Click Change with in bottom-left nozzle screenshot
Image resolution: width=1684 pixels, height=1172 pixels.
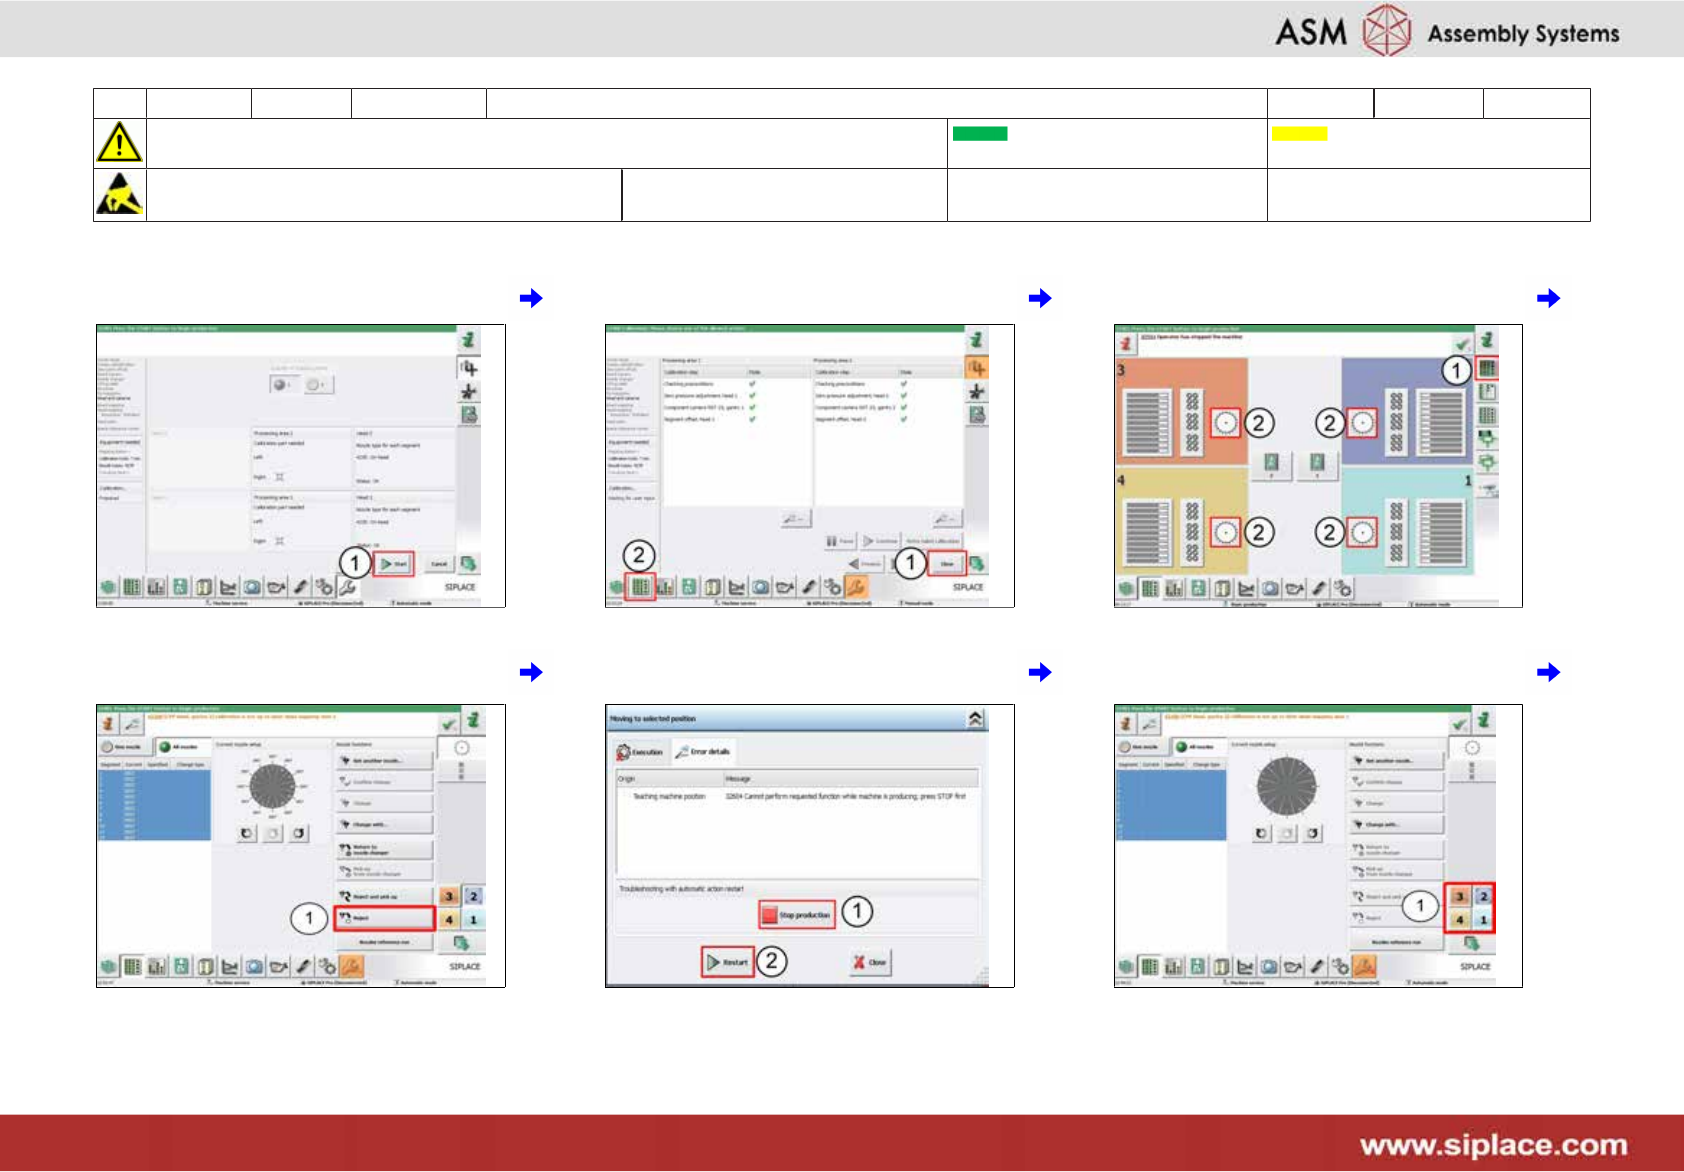coord(384,824)
